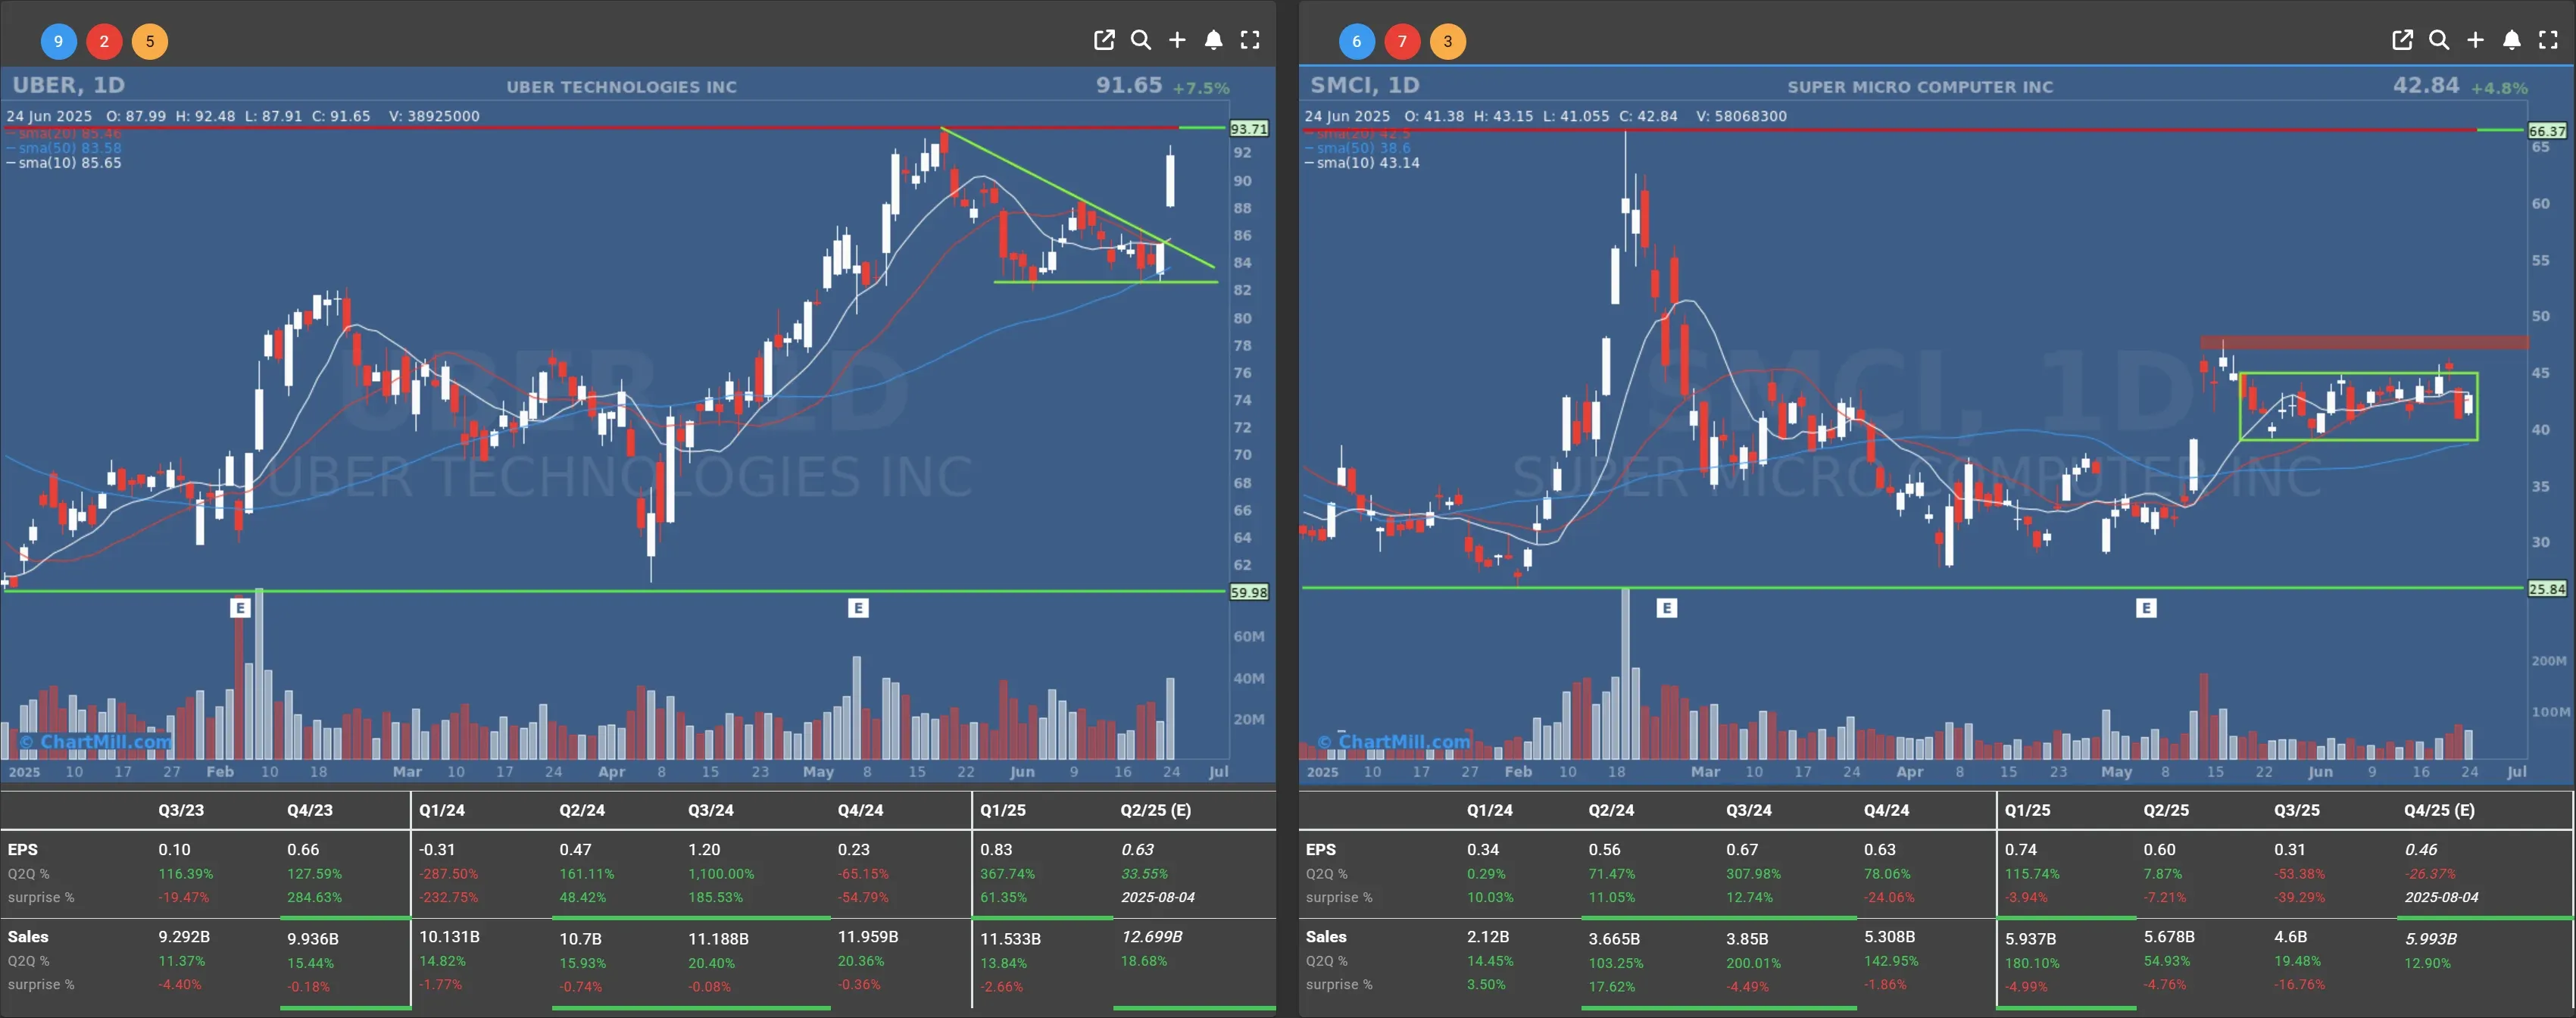
Task: Click sma(50) 38.6 legend on SMCI chart
Action: [1358, 148]
